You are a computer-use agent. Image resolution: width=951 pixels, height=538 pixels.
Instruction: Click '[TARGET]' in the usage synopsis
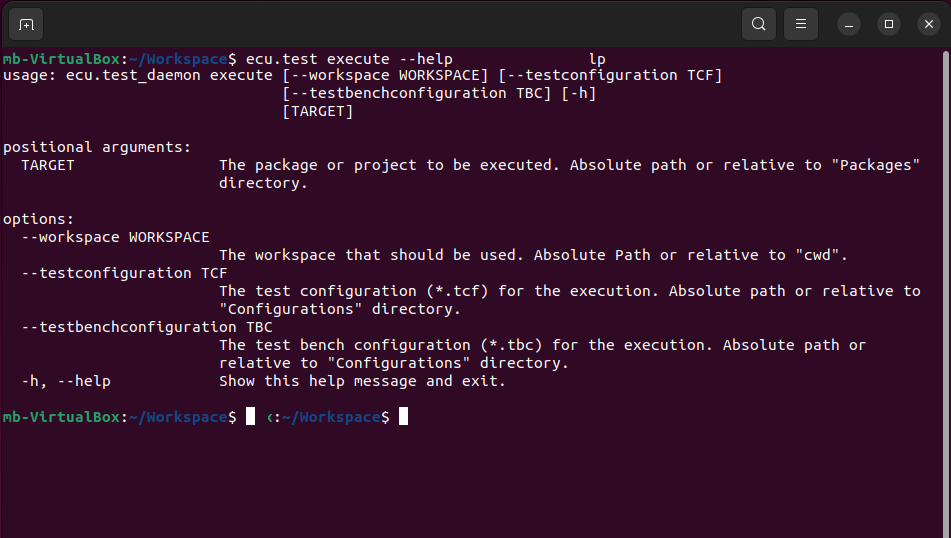[317, 112]
